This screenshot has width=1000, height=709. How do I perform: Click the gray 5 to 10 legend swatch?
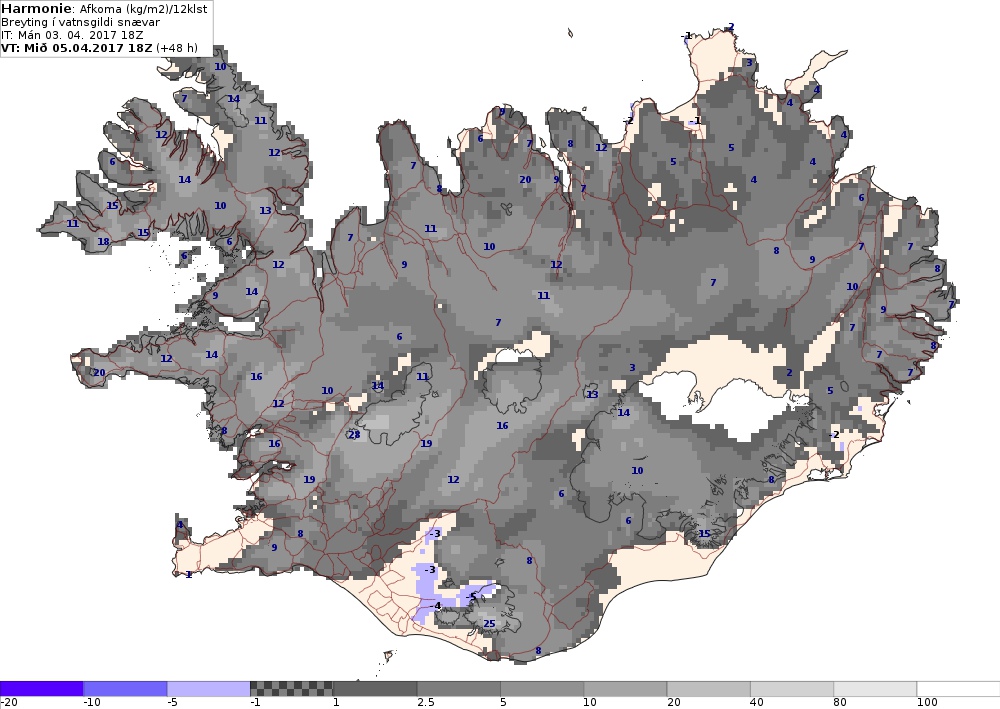point(542,689)
